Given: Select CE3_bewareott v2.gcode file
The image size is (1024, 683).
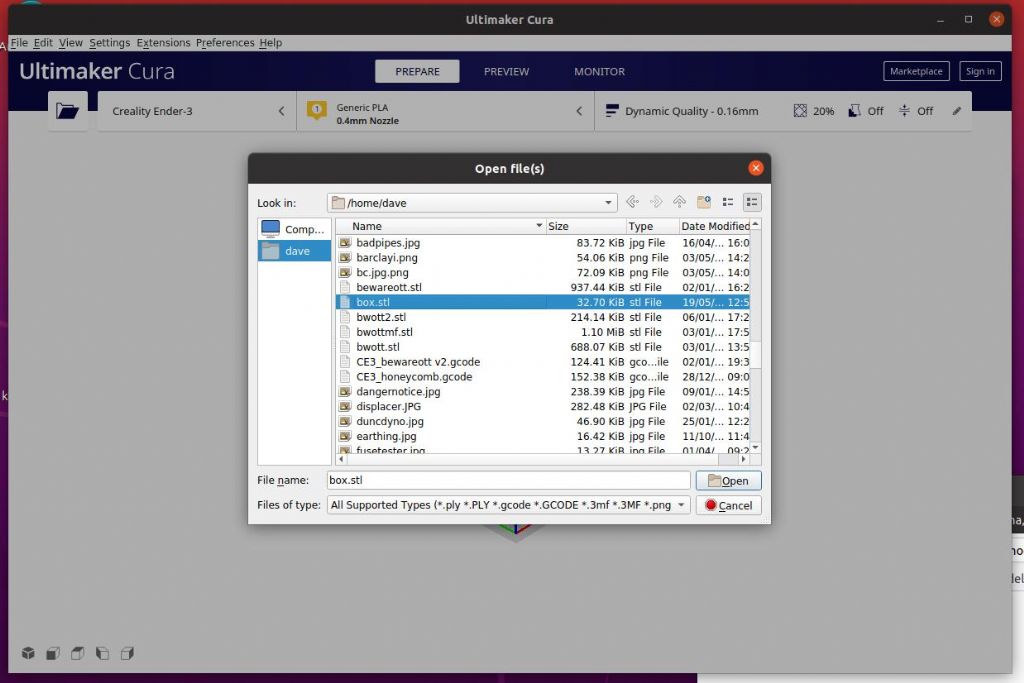Looking at the screenshot, I should [543, 362].
